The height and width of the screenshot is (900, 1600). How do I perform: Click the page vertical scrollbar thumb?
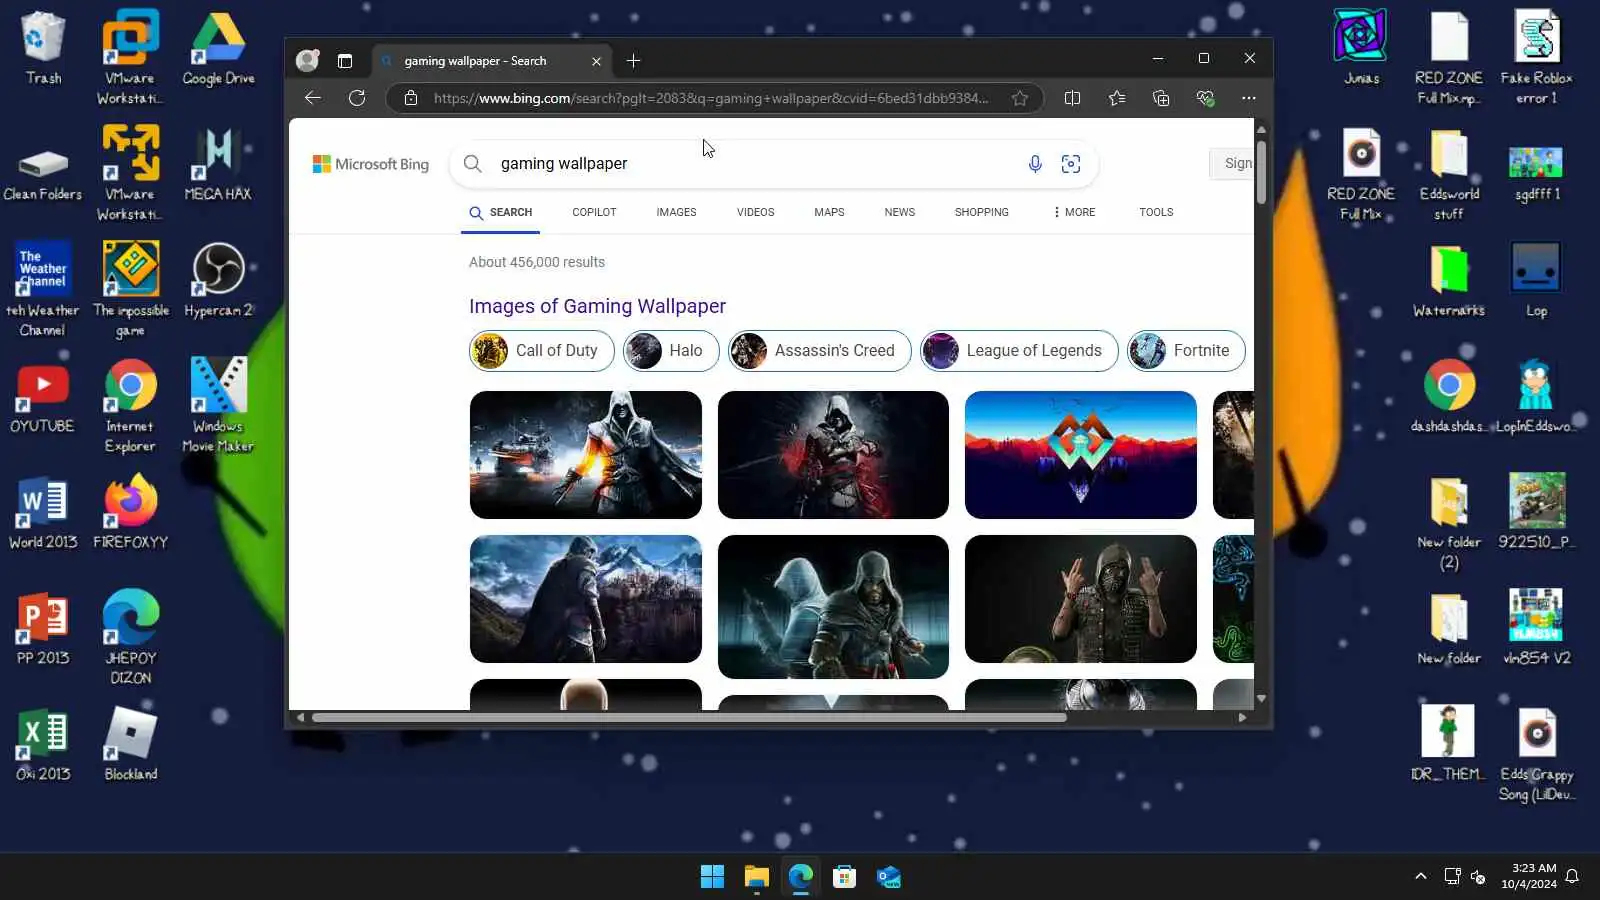click(x=1261, y=172)
